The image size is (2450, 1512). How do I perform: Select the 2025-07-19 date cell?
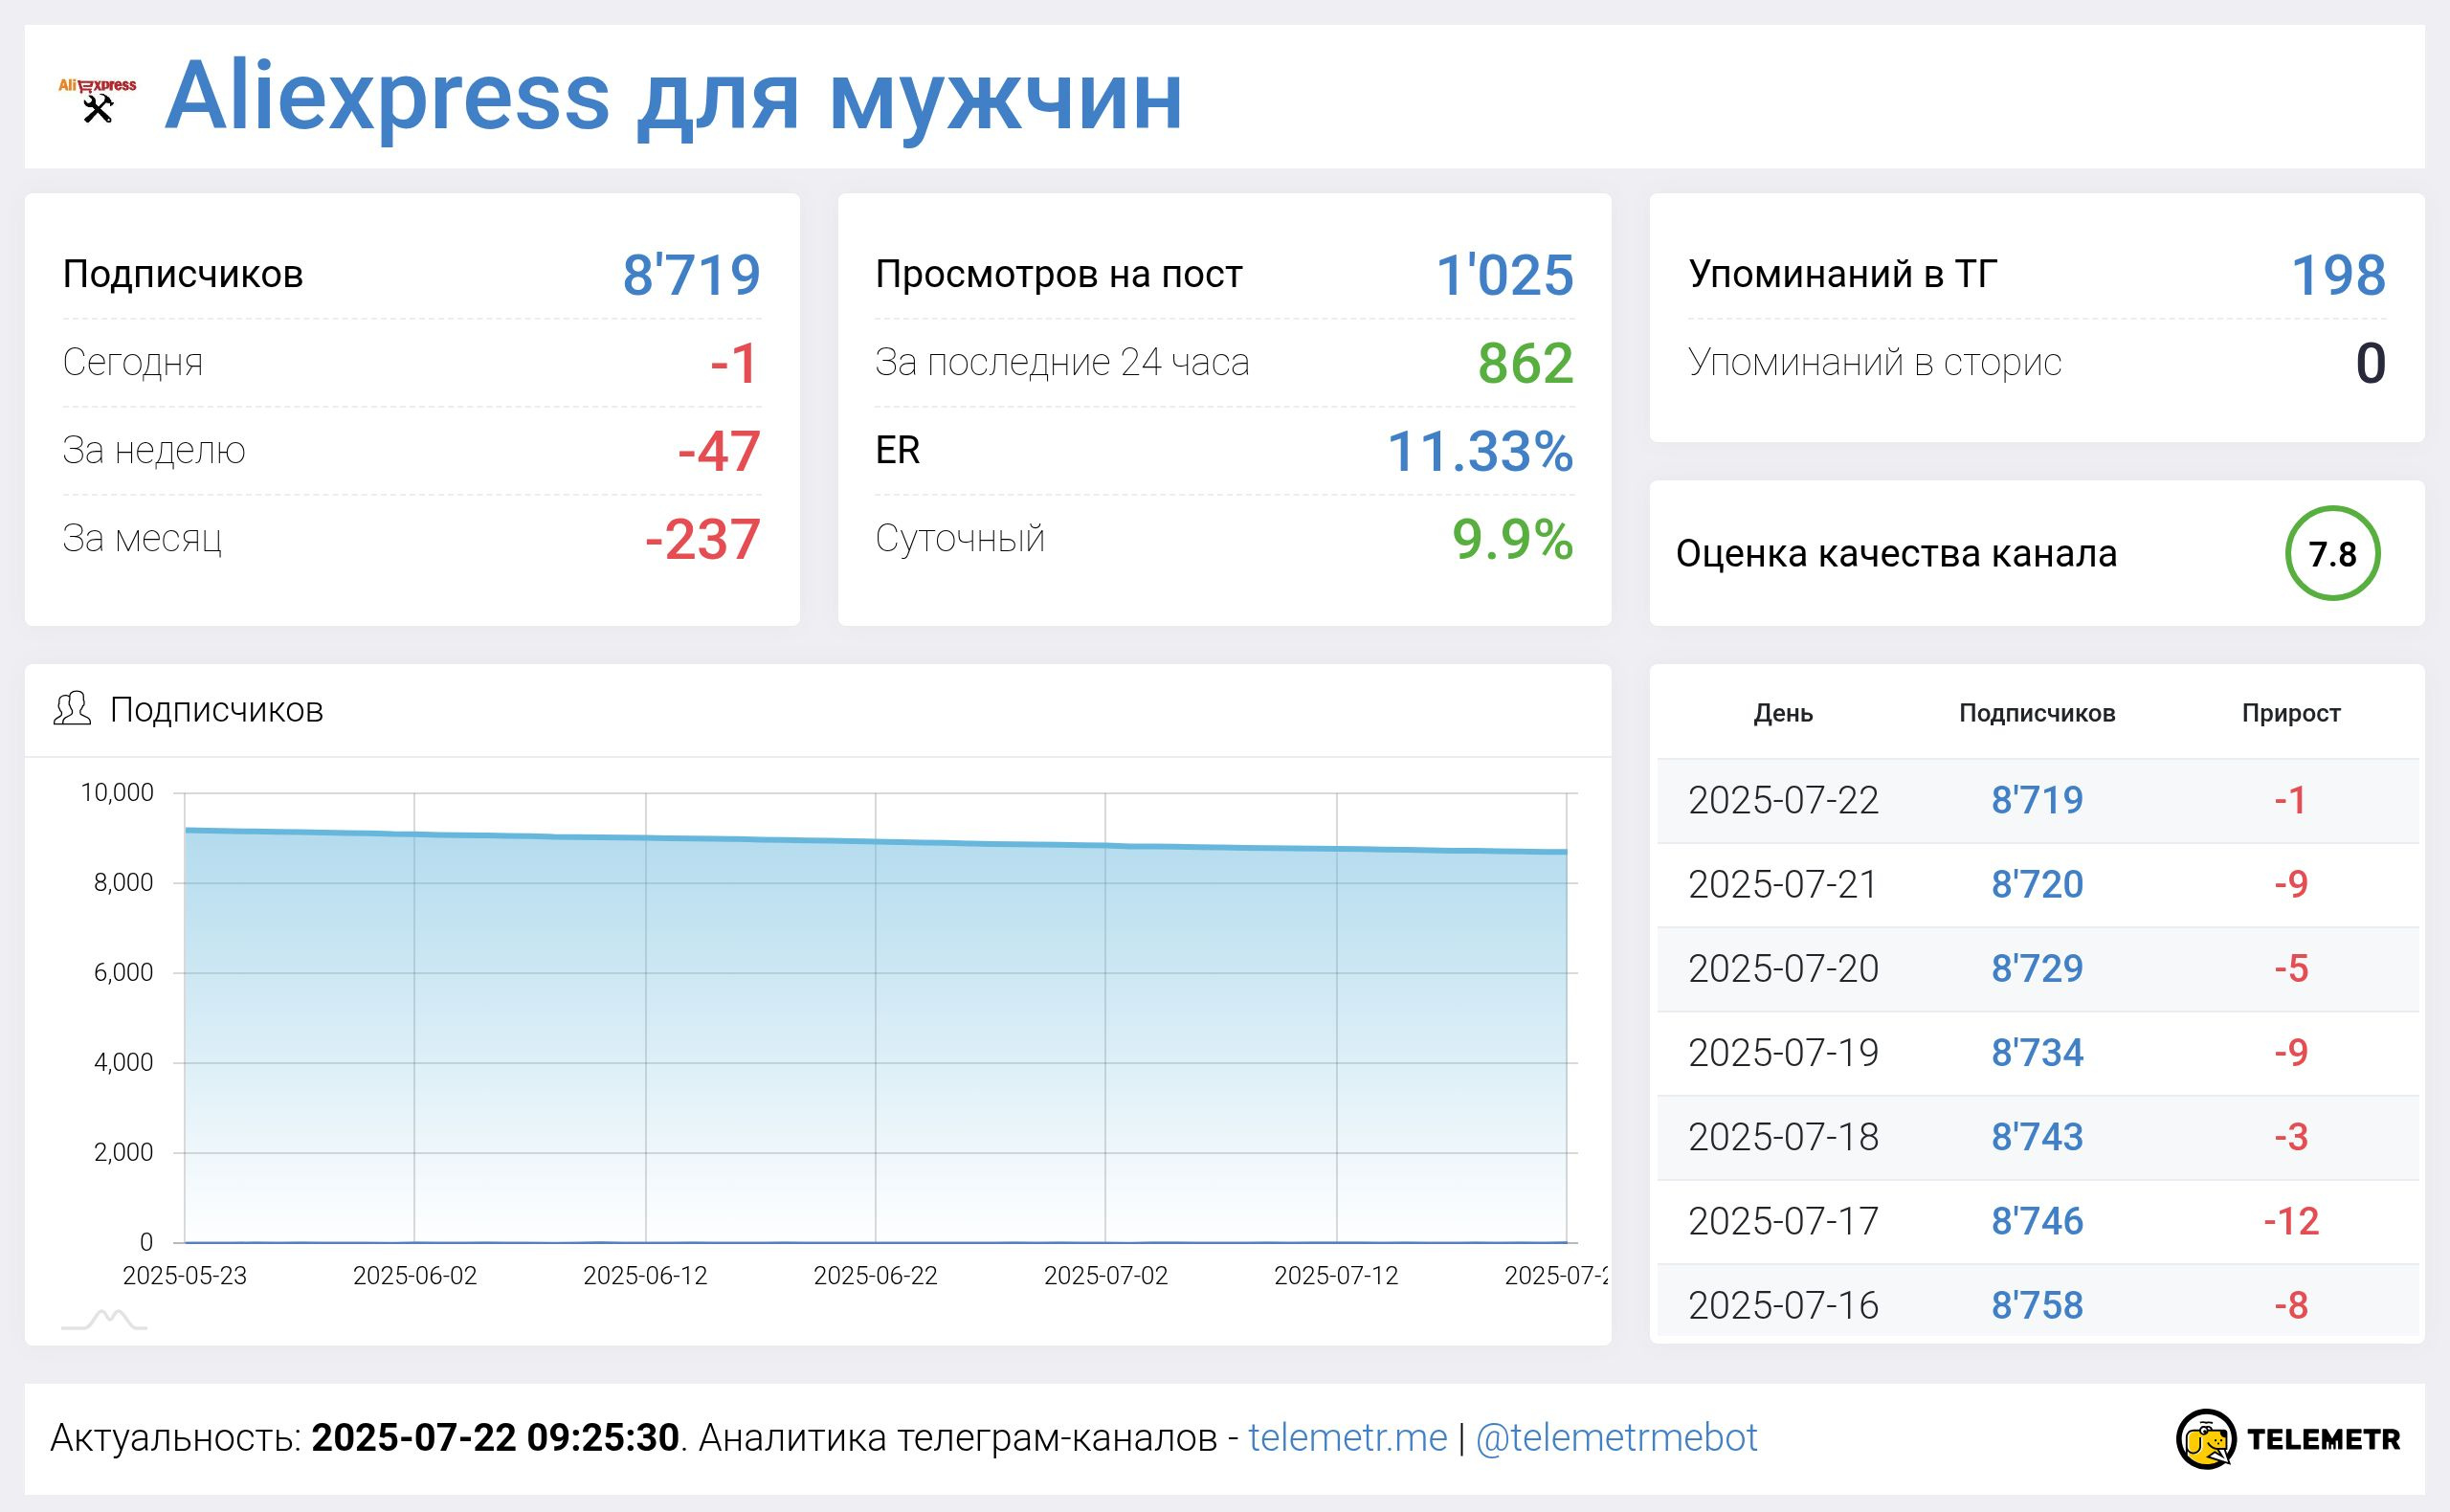(x=1783, y=1052)
